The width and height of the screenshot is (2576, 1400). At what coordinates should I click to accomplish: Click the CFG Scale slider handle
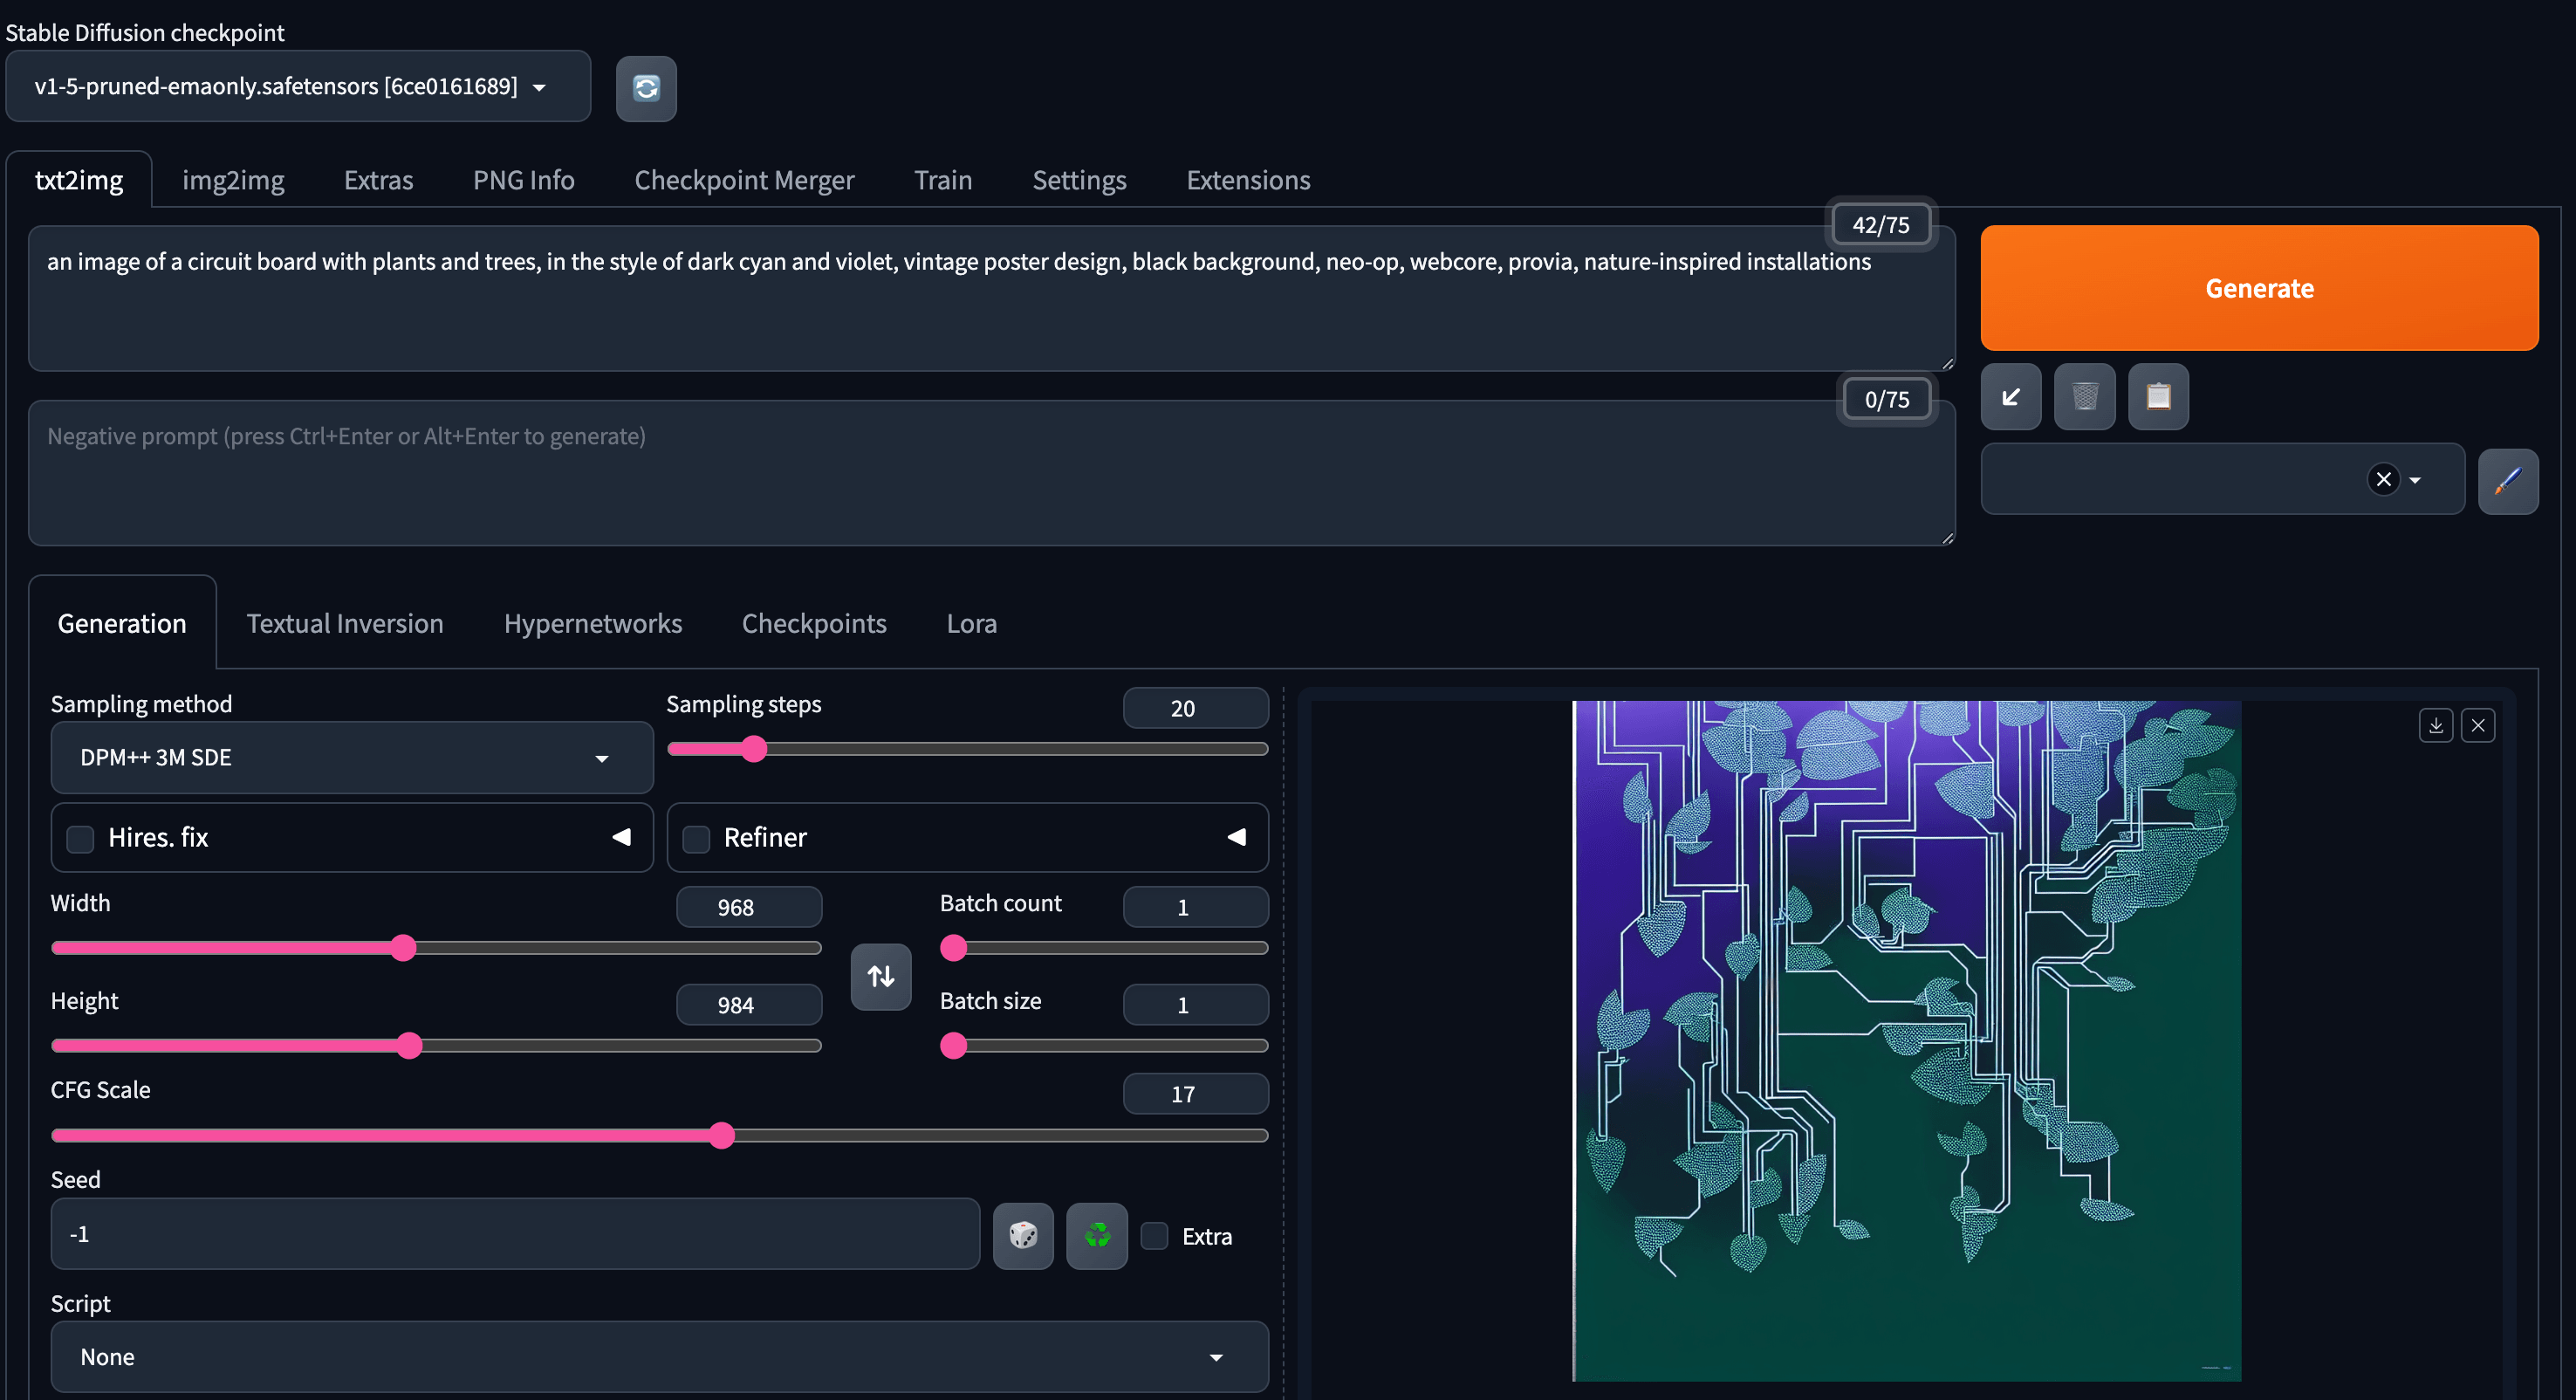[x=721, y=1135]
